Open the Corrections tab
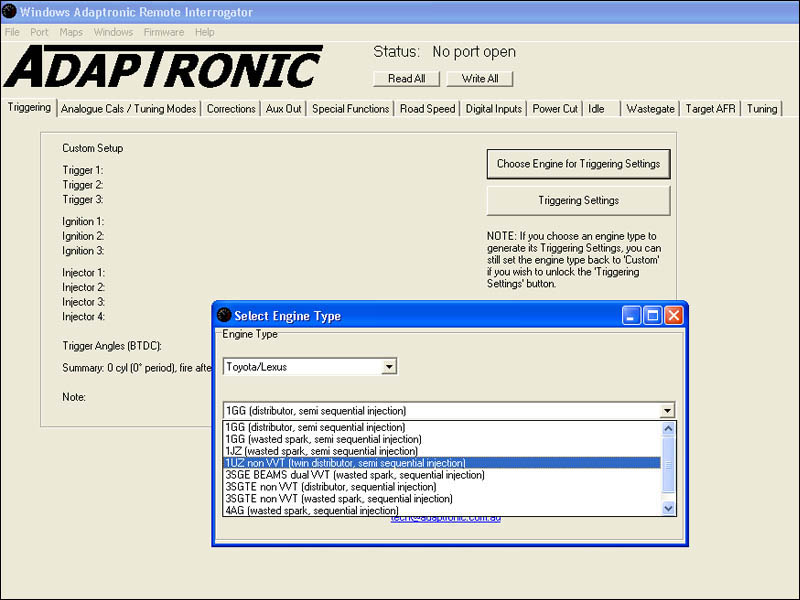This screenshot has height=600, width=800. click(231, 109)
